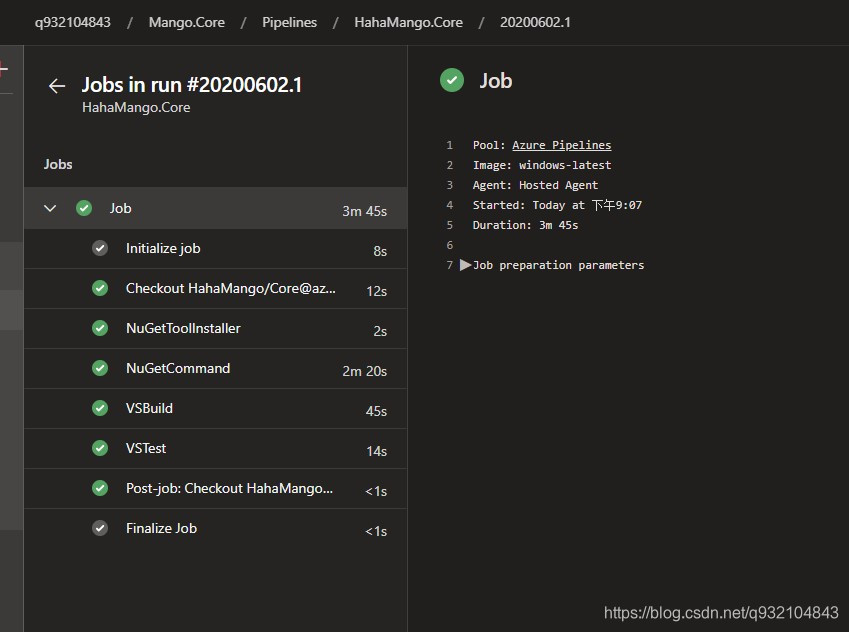Image resolution: width=849 pixels, height=632 pixels.
Task: Click the Agent: Hosted Agent log line
Action: click(x=535, y=185)
